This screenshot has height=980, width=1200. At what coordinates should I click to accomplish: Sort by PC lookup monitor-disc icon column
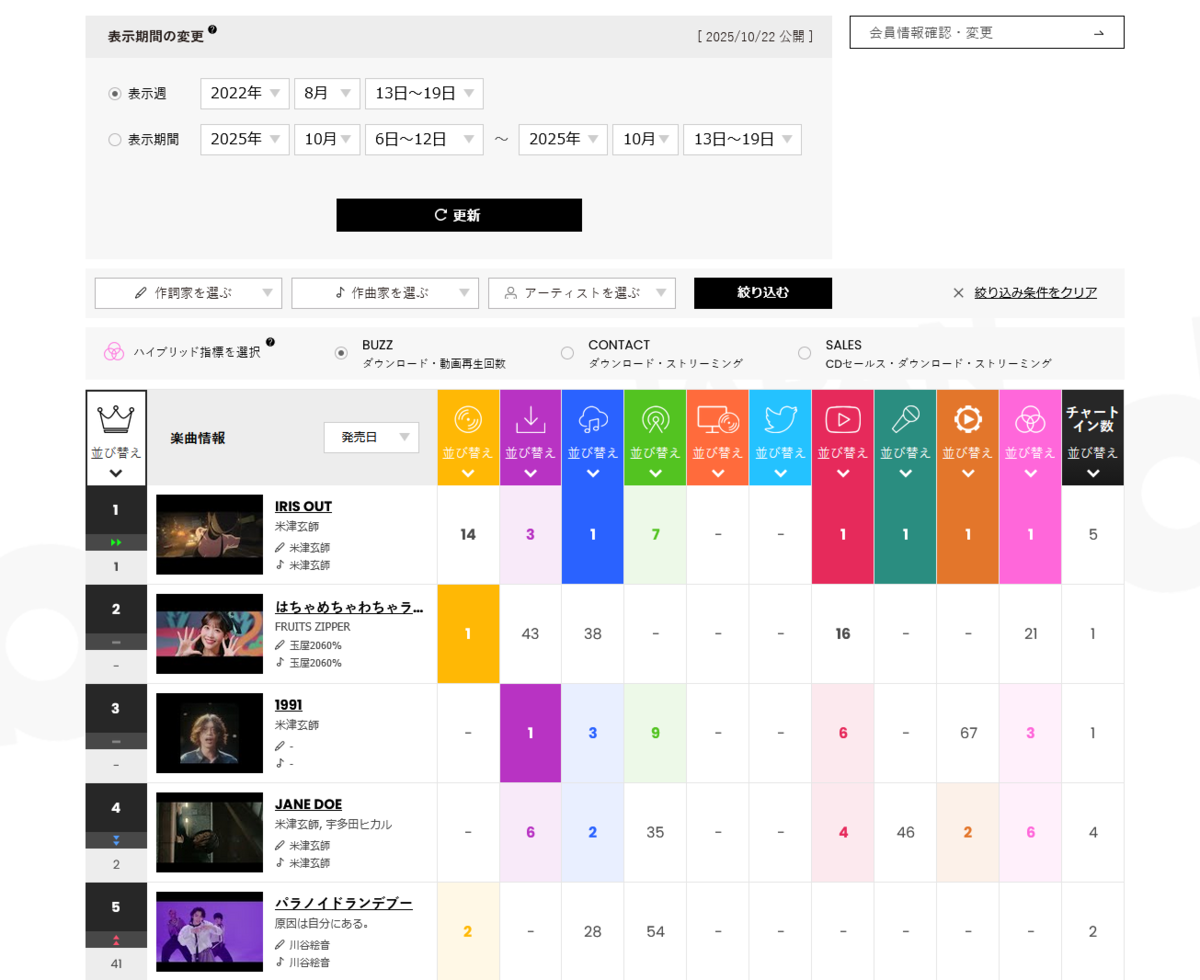[718, 438]
